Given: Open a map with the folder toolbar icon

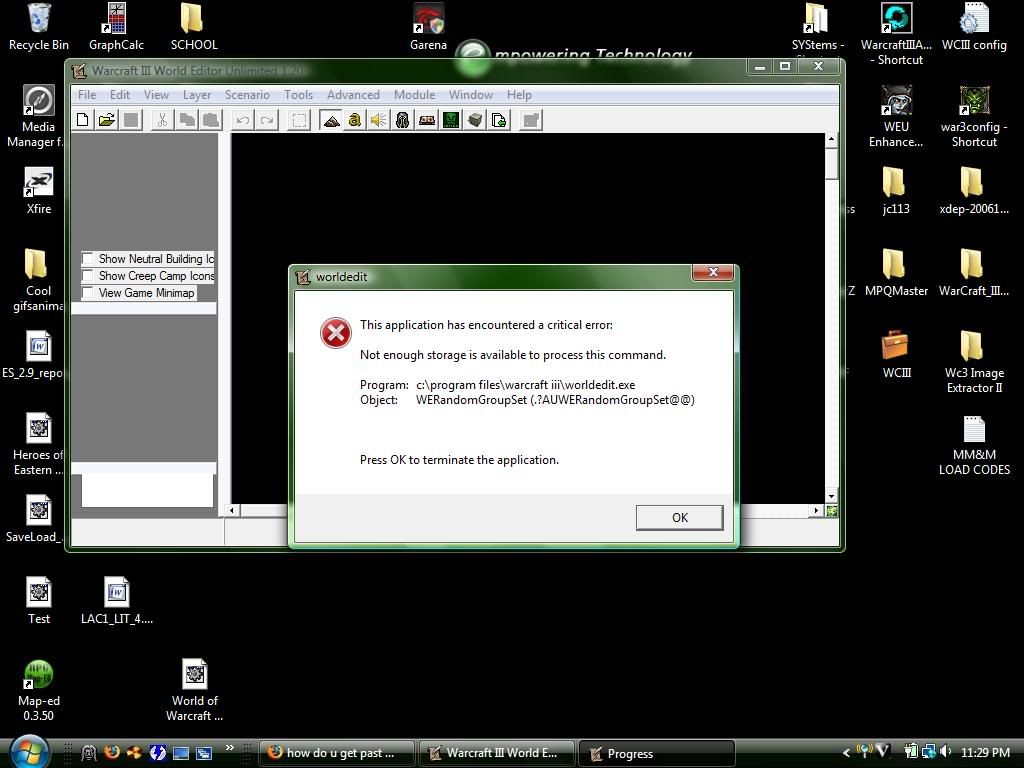Looking at the screenshot, I should 107,120.
